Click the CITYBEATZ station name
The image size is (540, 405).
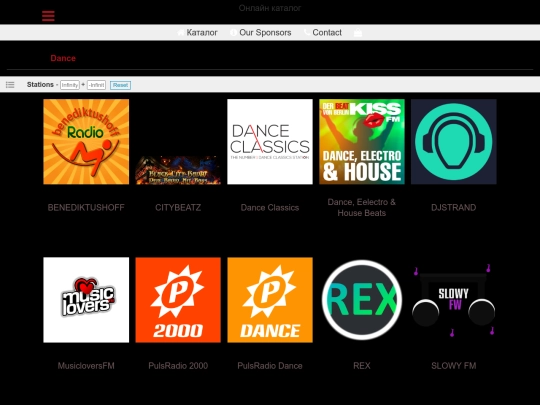point(178,208)
